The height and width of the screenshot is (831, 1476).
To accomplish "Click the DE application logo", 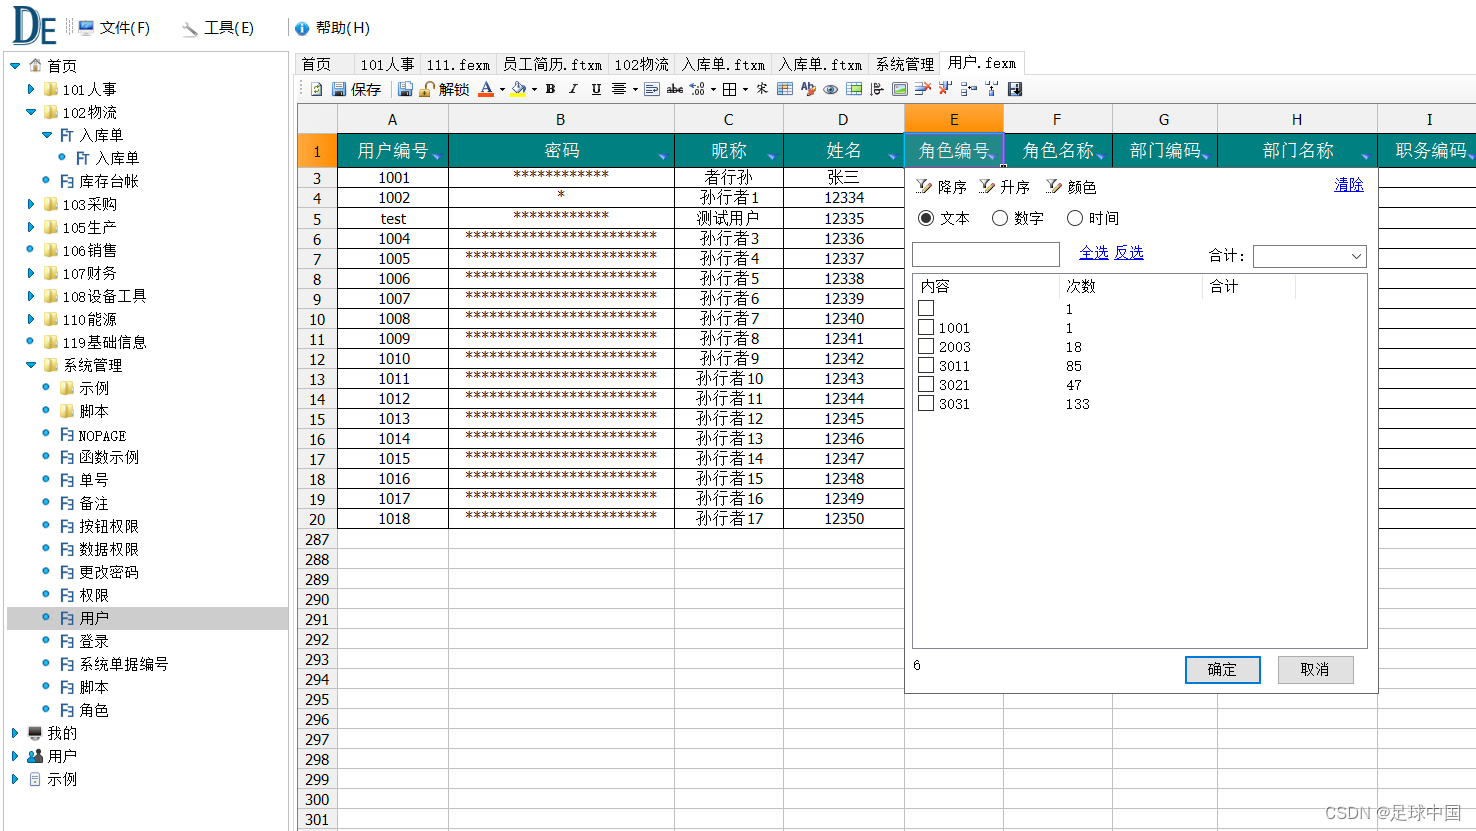I will (x=34, y=26).
